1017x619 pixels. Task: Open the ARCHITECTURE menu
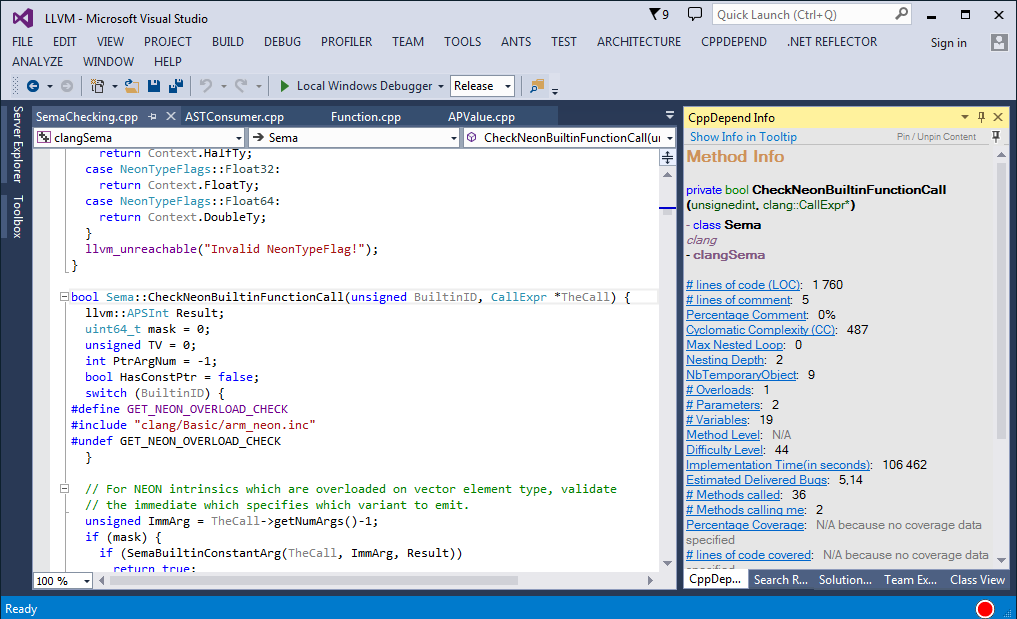pyautogui.click(x=639, y=42)
